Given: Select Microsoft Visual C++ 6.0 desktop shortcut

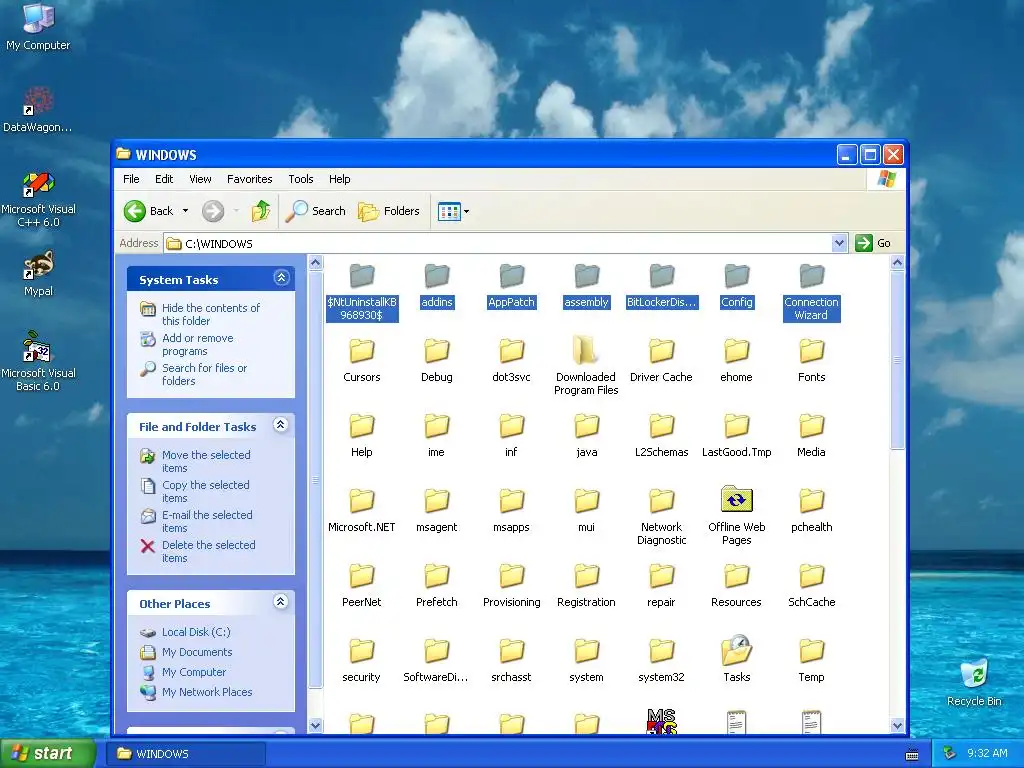Looking at the screenshot, I should pos(38,199).
